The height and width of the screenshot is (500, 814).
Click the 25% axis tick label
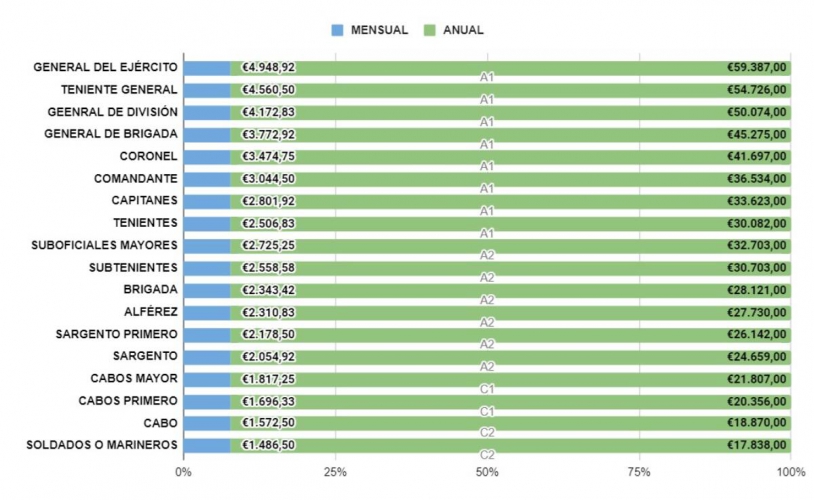pyautogui.click(x=335, y=471)
